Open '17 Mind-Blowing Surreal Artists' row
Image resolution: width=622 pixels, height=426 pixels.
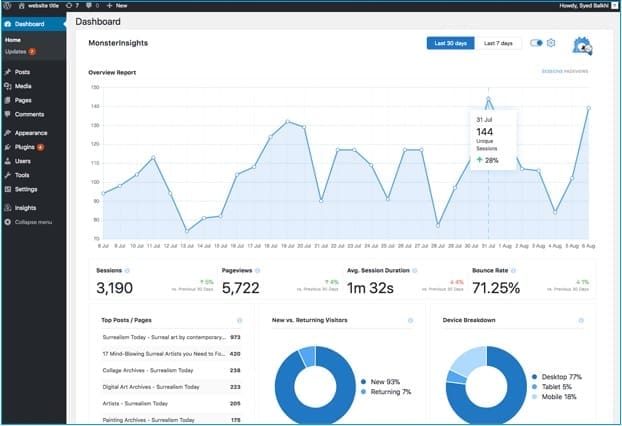(171, 354)
